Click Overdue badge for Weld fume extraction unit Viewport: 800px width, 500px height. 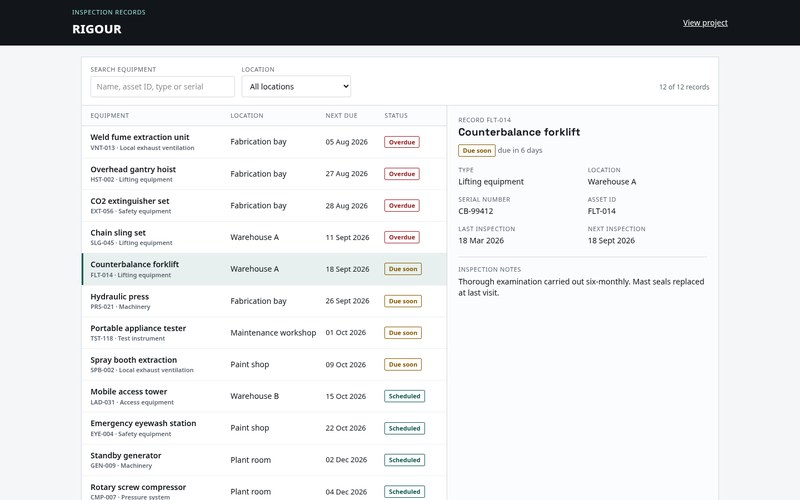[x=402, y=142]
